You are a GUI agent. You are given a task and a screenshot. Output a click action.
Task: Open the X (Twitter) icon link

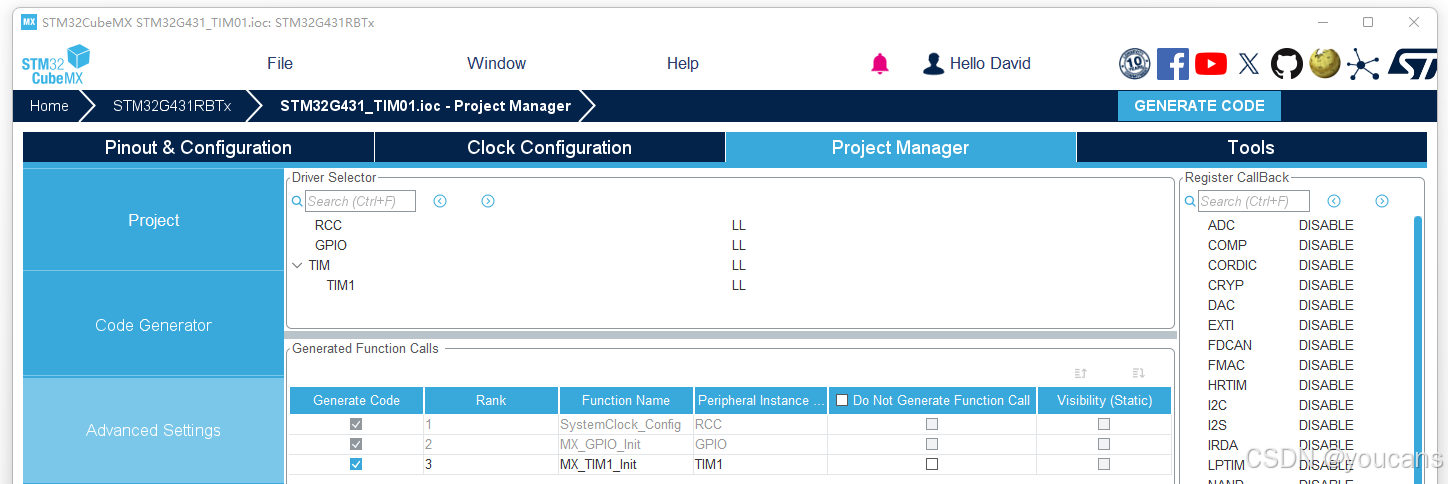click(x=1249, y=64)
